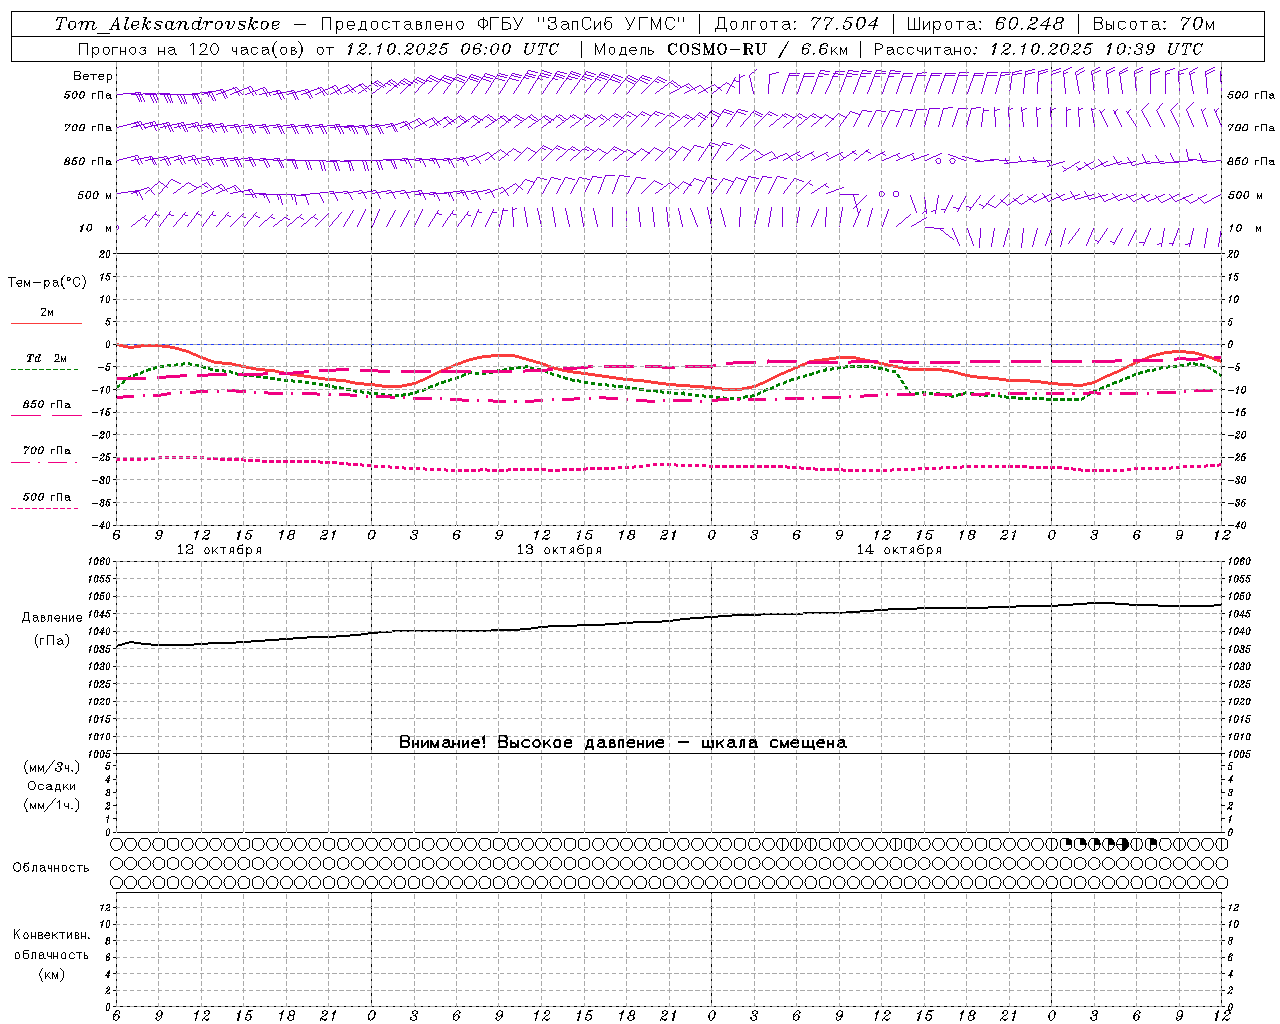Click the '850 гПа' wind level label on the left axis
This screenshot has width=1280, height=1024.
pos(88,161)
